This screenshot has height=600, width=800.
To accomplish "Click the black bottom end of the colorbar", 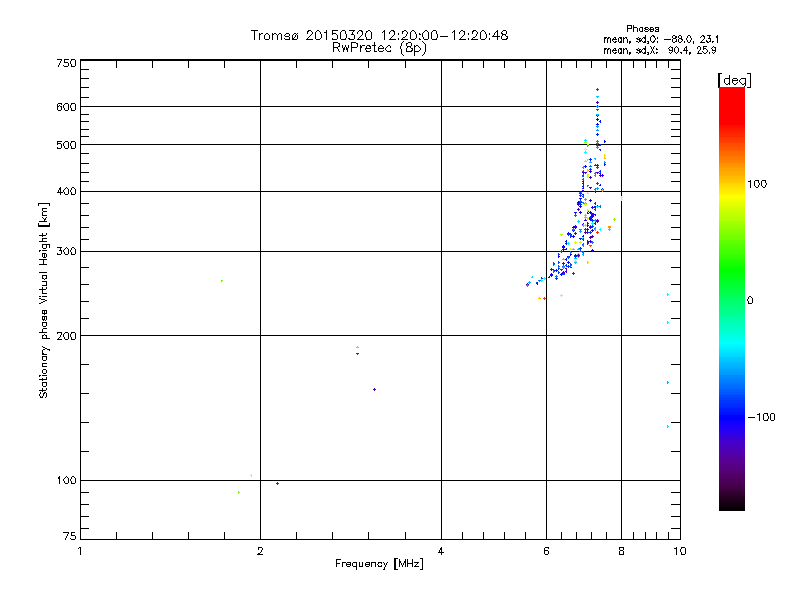I will 732,503.
